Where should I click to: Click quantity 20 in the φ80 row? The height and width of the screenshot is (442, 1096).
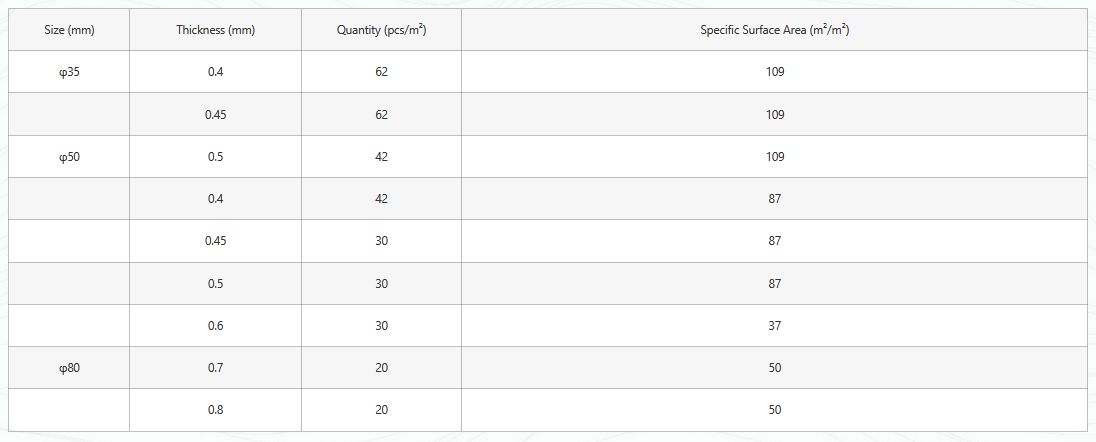[381, 368]
